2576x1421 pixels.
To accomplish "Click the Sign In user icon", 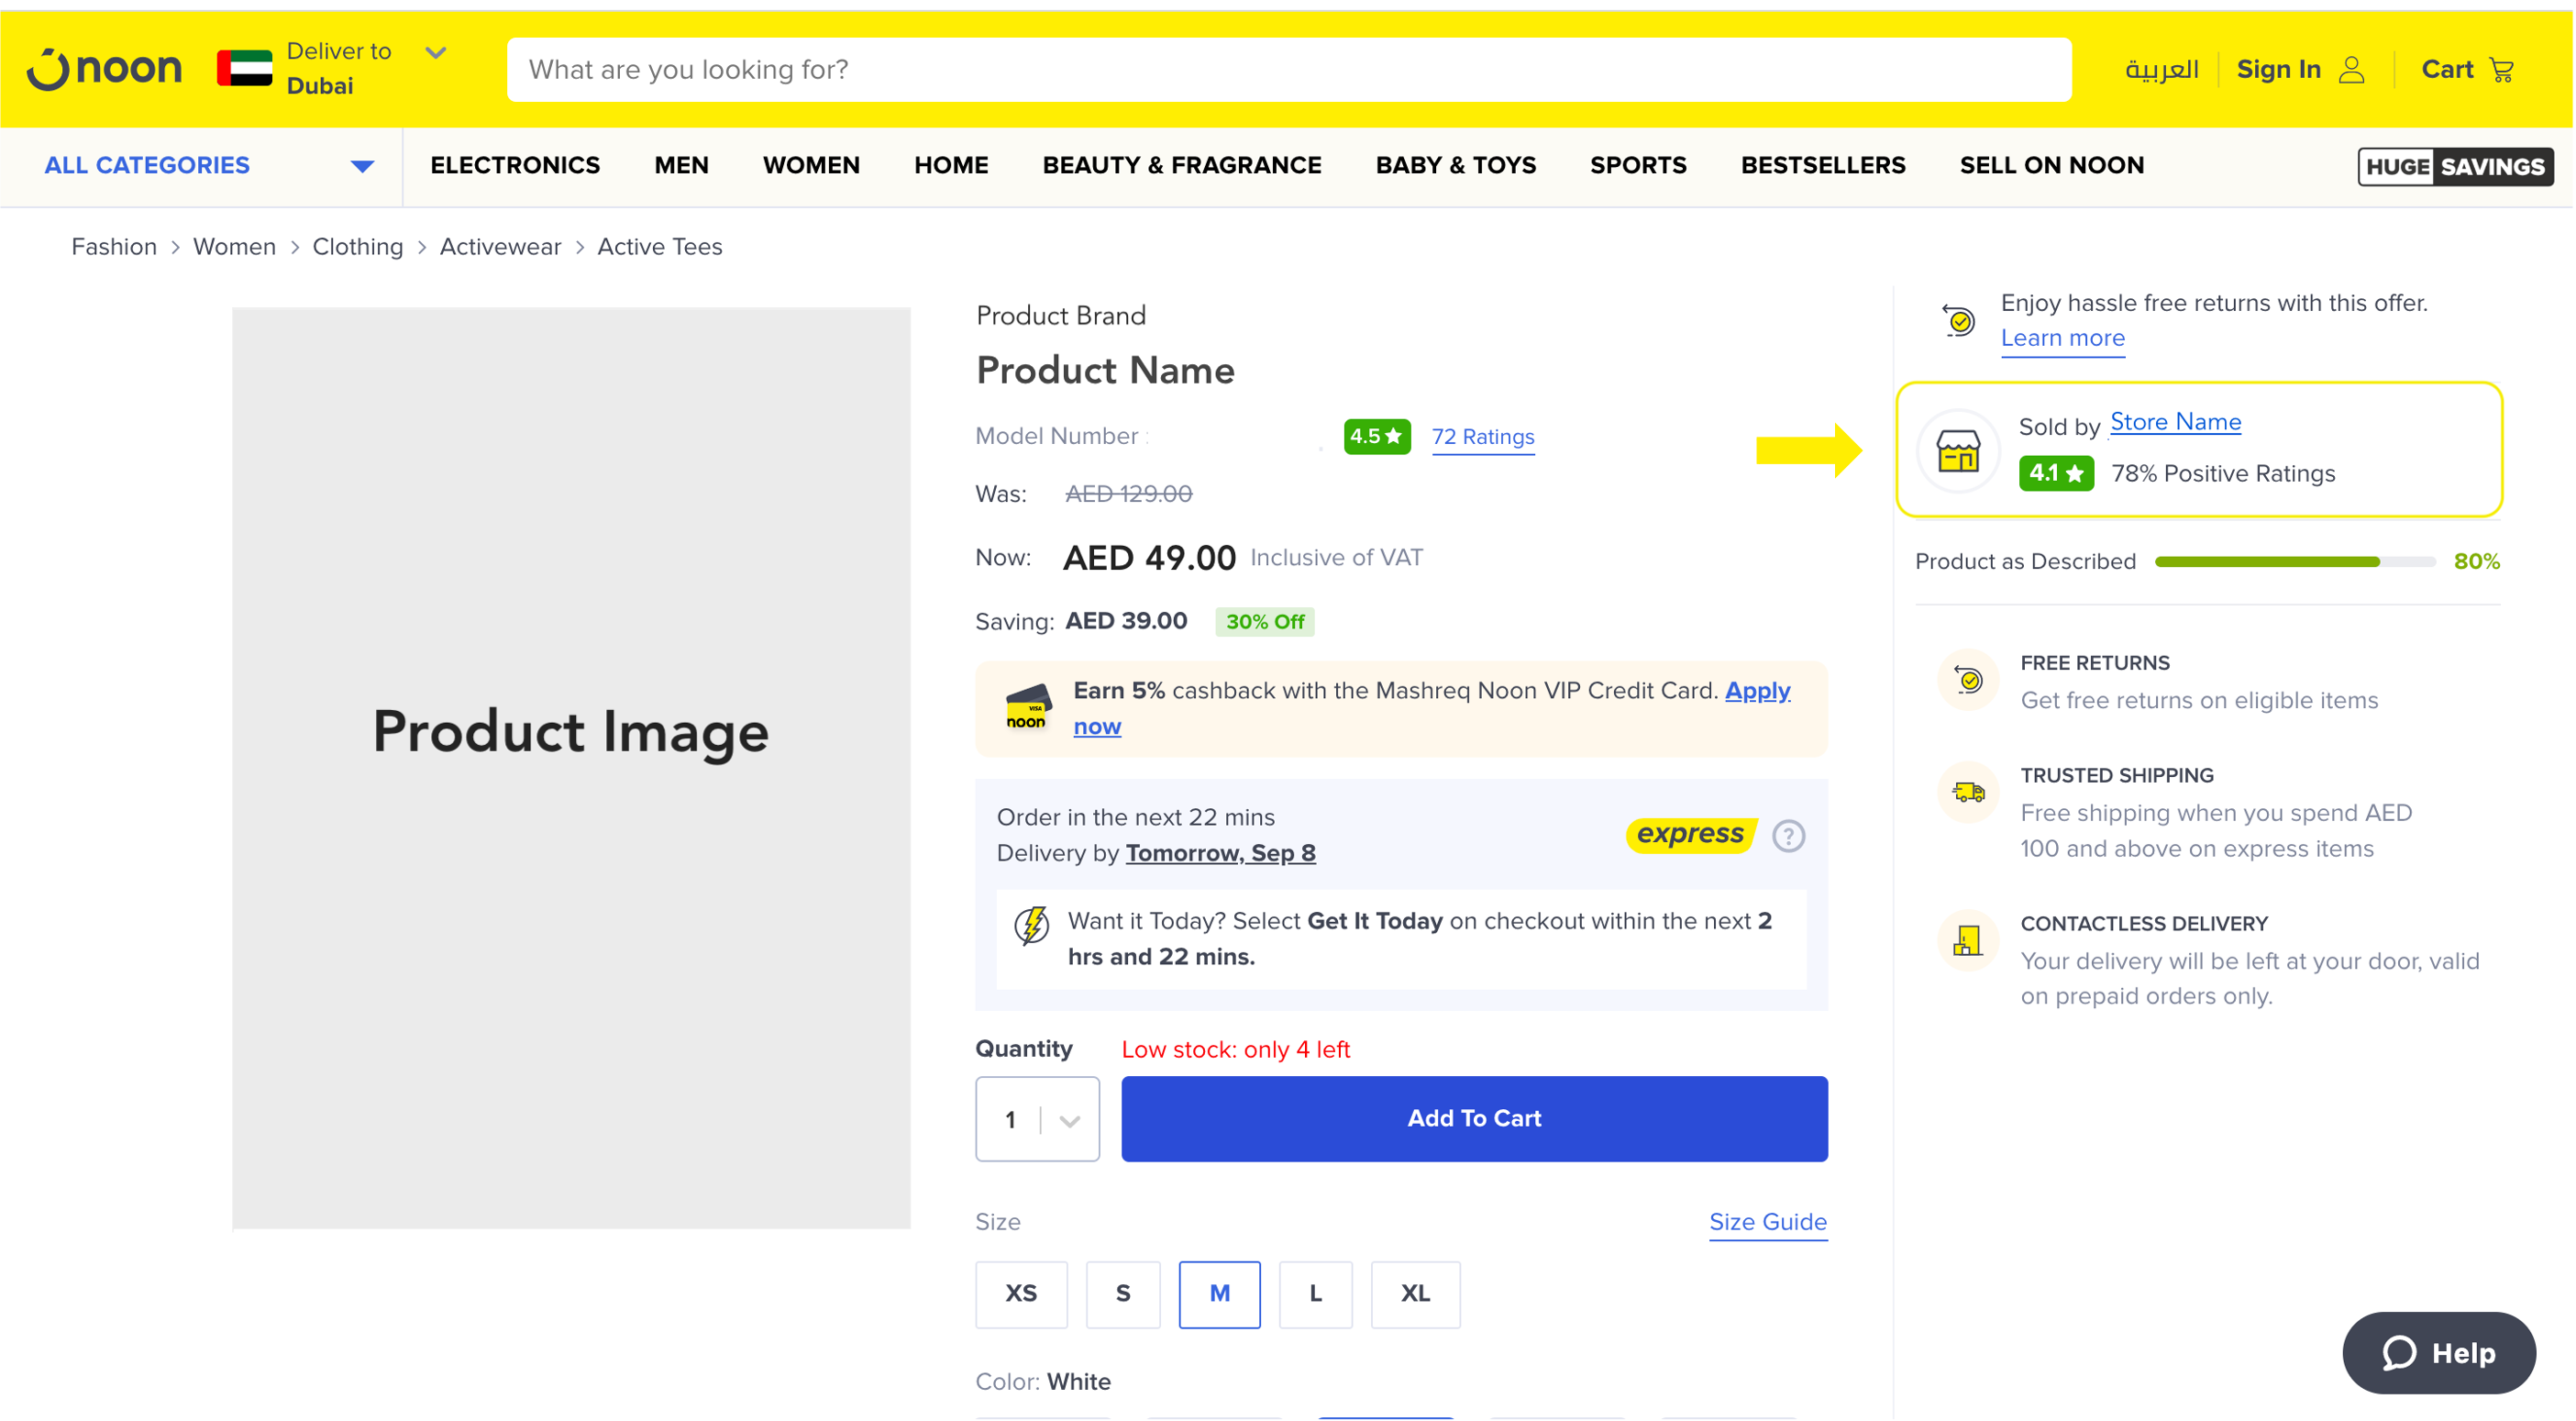I will point(2352,70).
